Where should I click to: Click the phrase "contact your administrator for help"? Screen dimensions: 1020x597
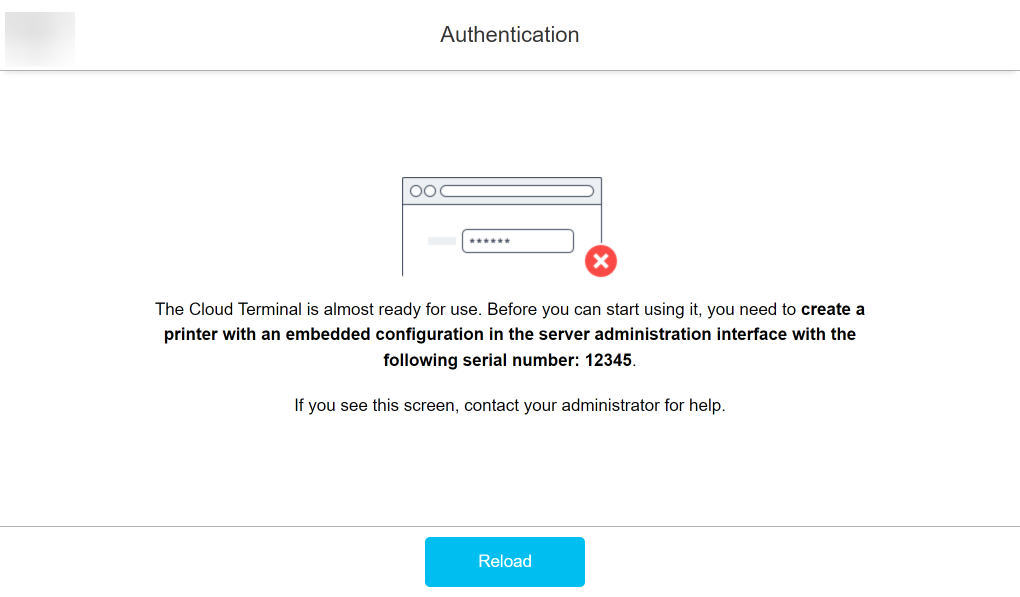tap(594, 406)
